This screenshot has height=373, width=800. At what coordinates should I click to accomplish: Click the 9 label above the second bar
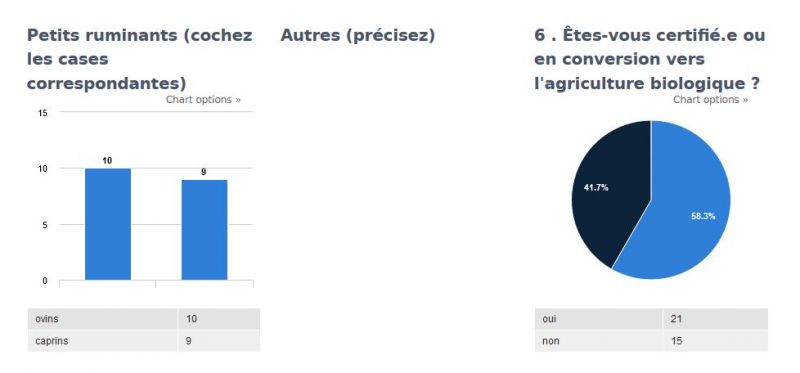pyautogui.click(x=204, y=172)
